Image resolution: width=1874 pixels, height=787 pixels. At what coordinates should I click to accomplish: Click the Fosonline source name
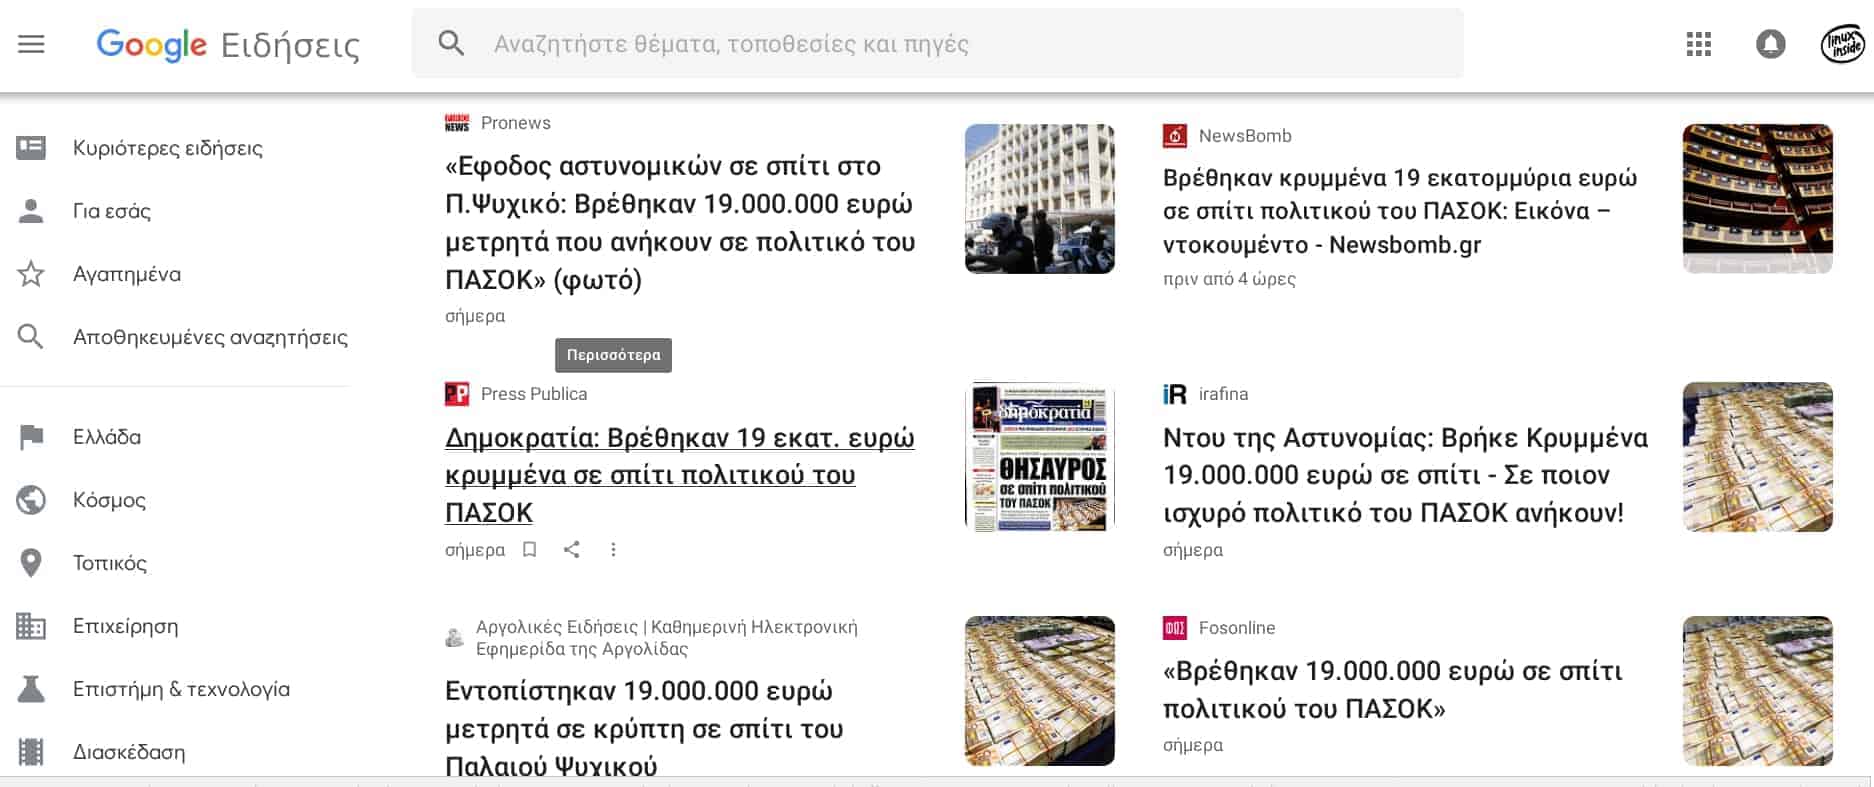click(1237, 628)
